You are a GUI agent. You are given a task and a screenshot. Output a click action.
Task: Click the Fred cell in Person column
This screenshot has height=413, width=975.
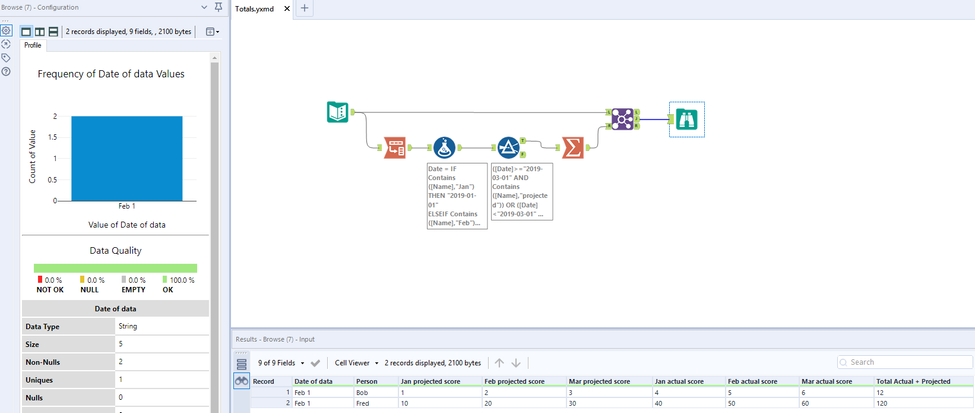(x=376, y=403)
